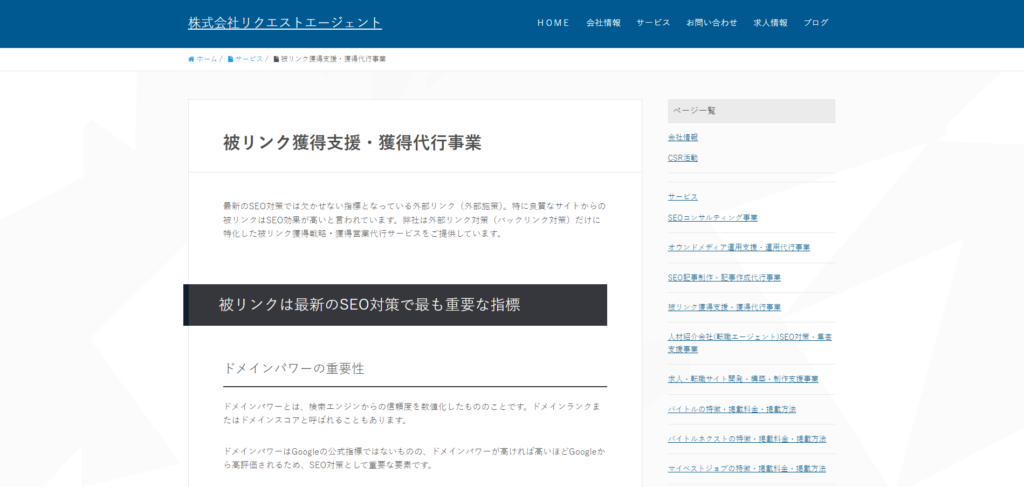Click the ホーム breadcrumb link

tap(206, 59)
